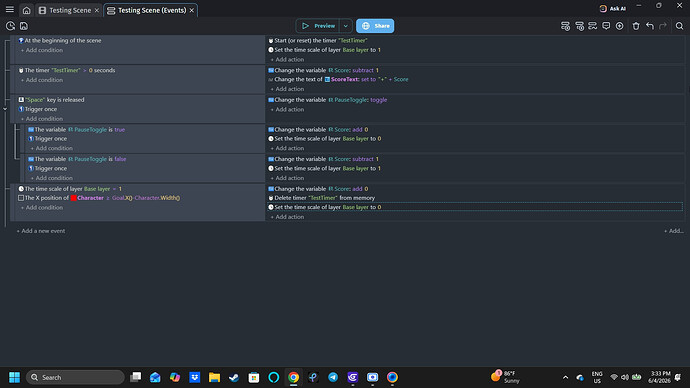Click the redo arrow icon
Image resolution: width=690 pixels, height=388 pixels.
663,26
